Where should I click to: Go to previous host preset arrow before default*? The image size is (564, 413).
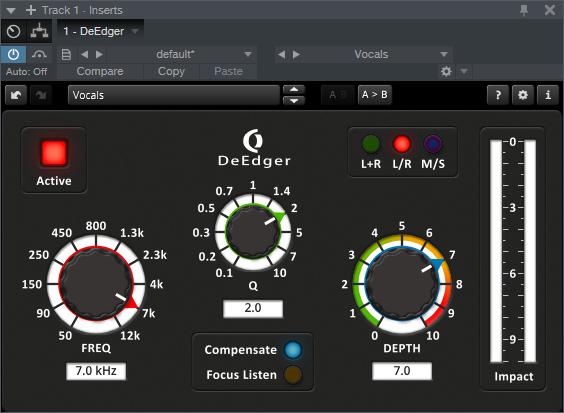pyautogui.click(x=85, y=55)
